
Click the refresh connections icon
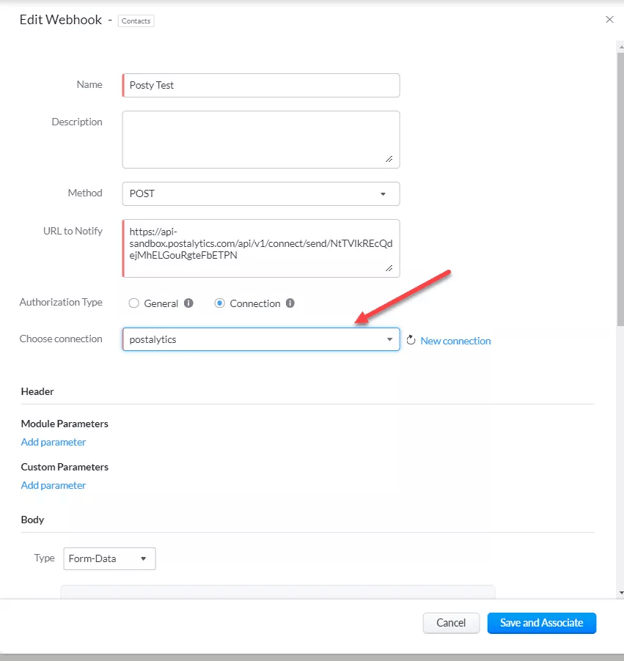point(411,340)
